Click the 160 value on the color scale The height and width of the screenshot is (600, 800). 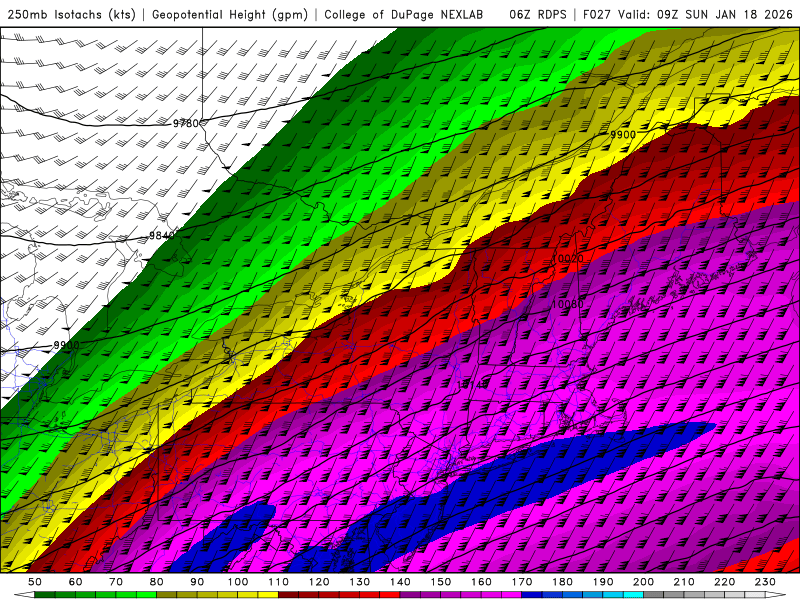[482, 582]
